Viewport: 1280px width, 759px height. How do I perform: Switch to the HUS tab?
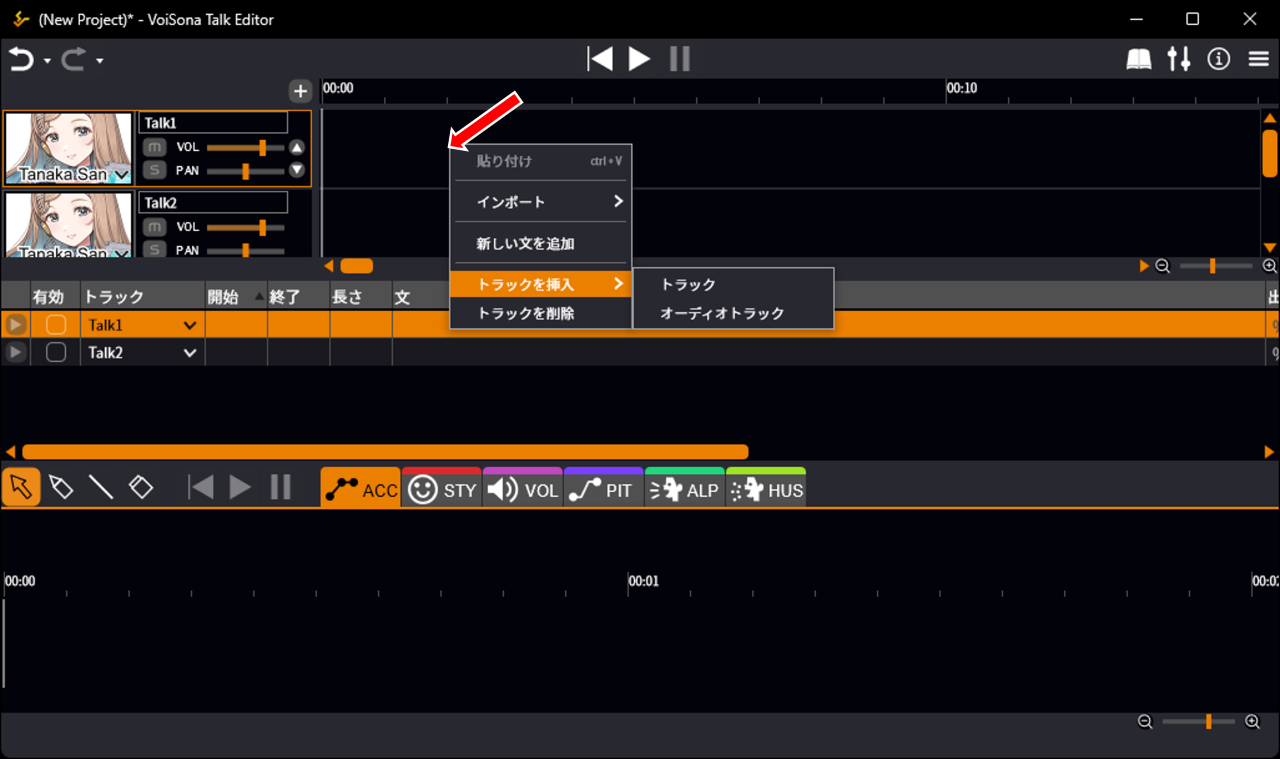coord(766,488)
